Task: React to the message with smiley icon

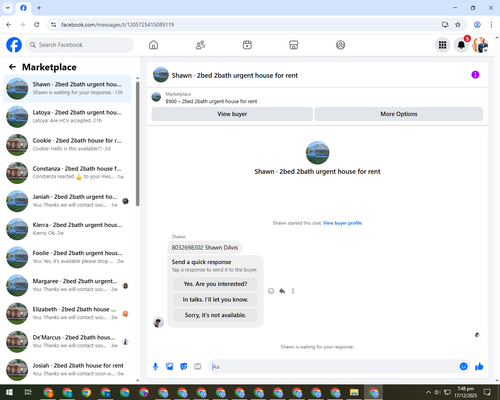Action: click(x=271, y=291)
